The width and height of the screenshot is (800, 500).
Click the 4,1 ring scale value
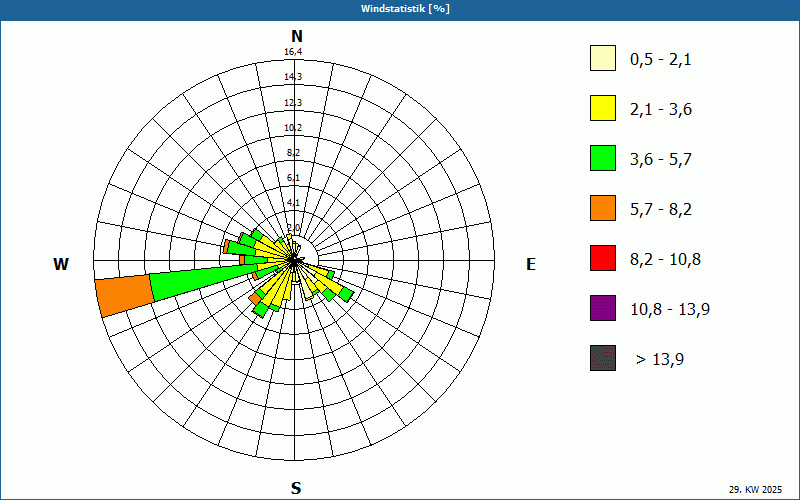coord(293,203)
